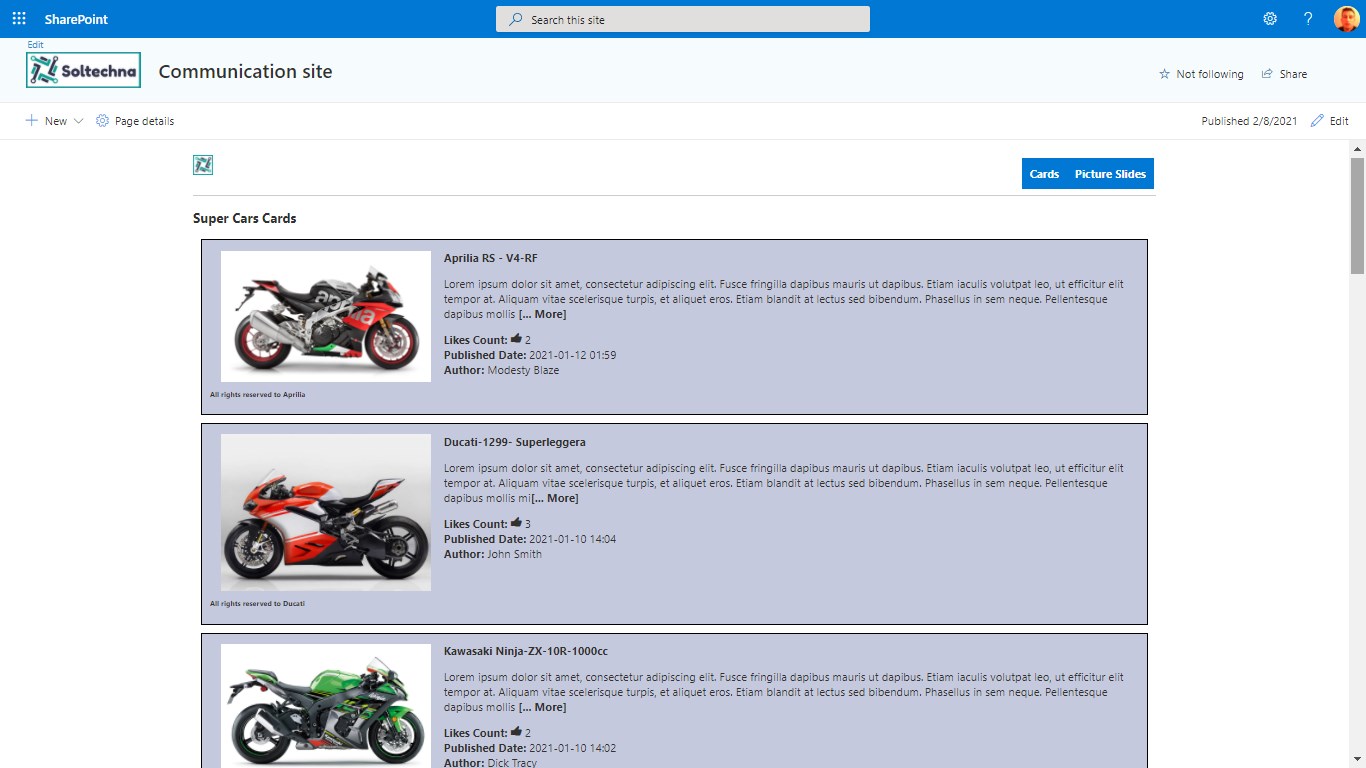Click author name John Smith
Screen dimensions: 1366x768
[514, 554]
